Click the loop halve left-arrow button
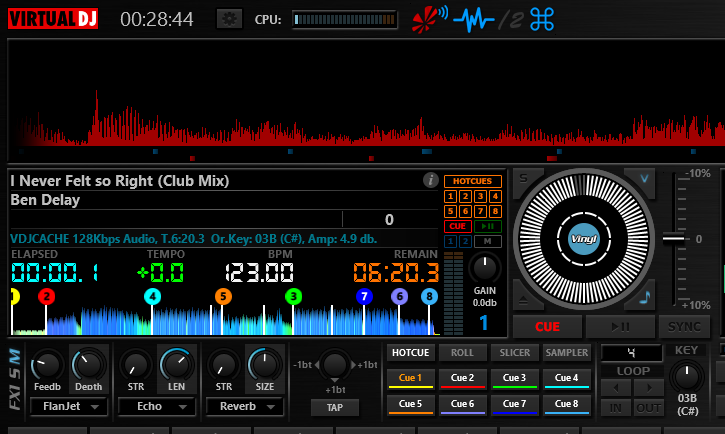Image resolution: width=725 pixels, height=434 pixels. [x=615, y=388]
